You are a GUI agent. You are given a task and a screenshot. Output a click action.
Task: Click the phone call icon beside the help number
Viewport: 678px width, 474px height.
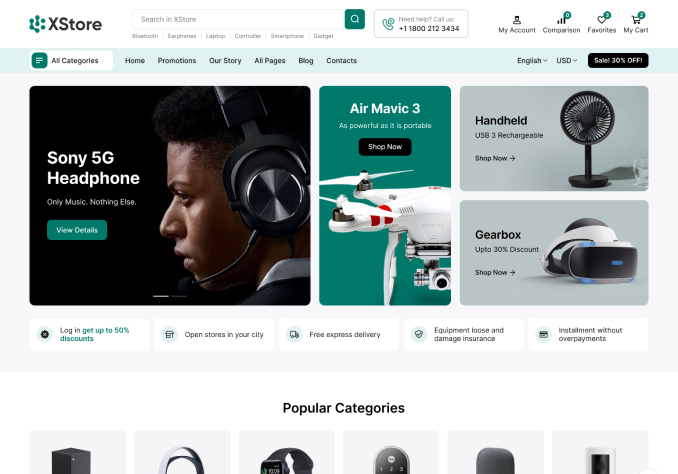point(388,24)
